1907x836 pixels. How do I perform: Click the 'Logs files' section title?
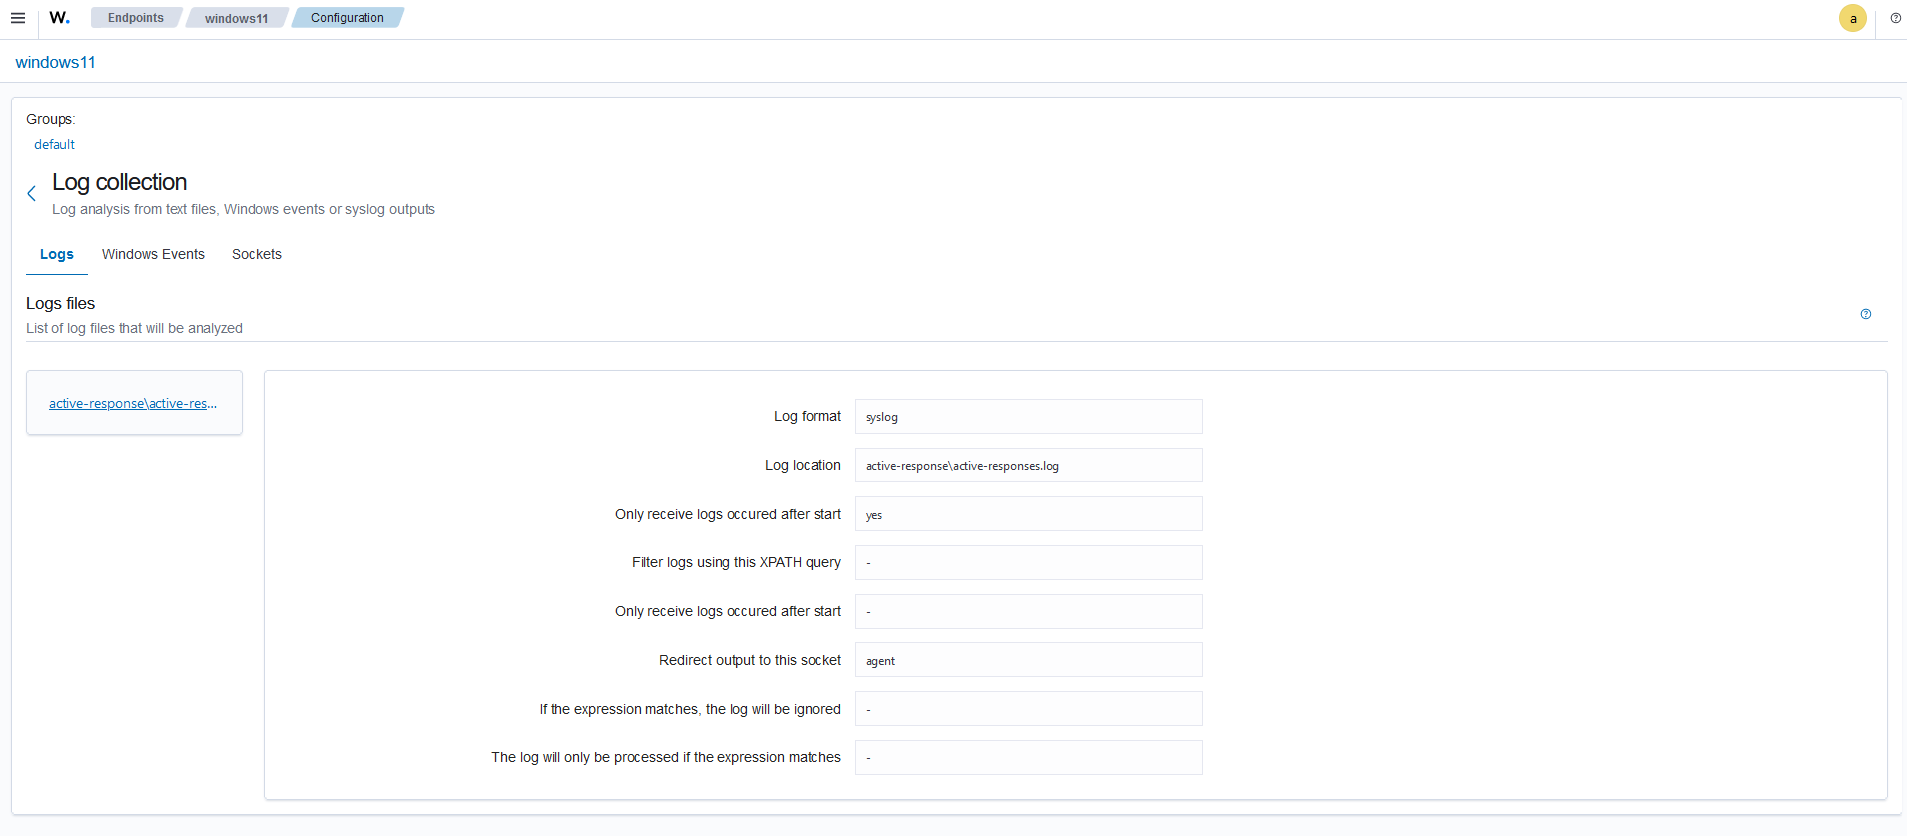60,303
